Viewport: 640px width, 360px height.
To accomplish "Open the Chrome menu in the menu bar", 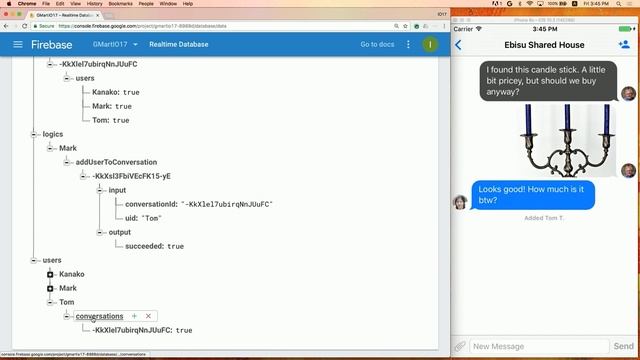I will pyautogui.click(x=27, y=4).
